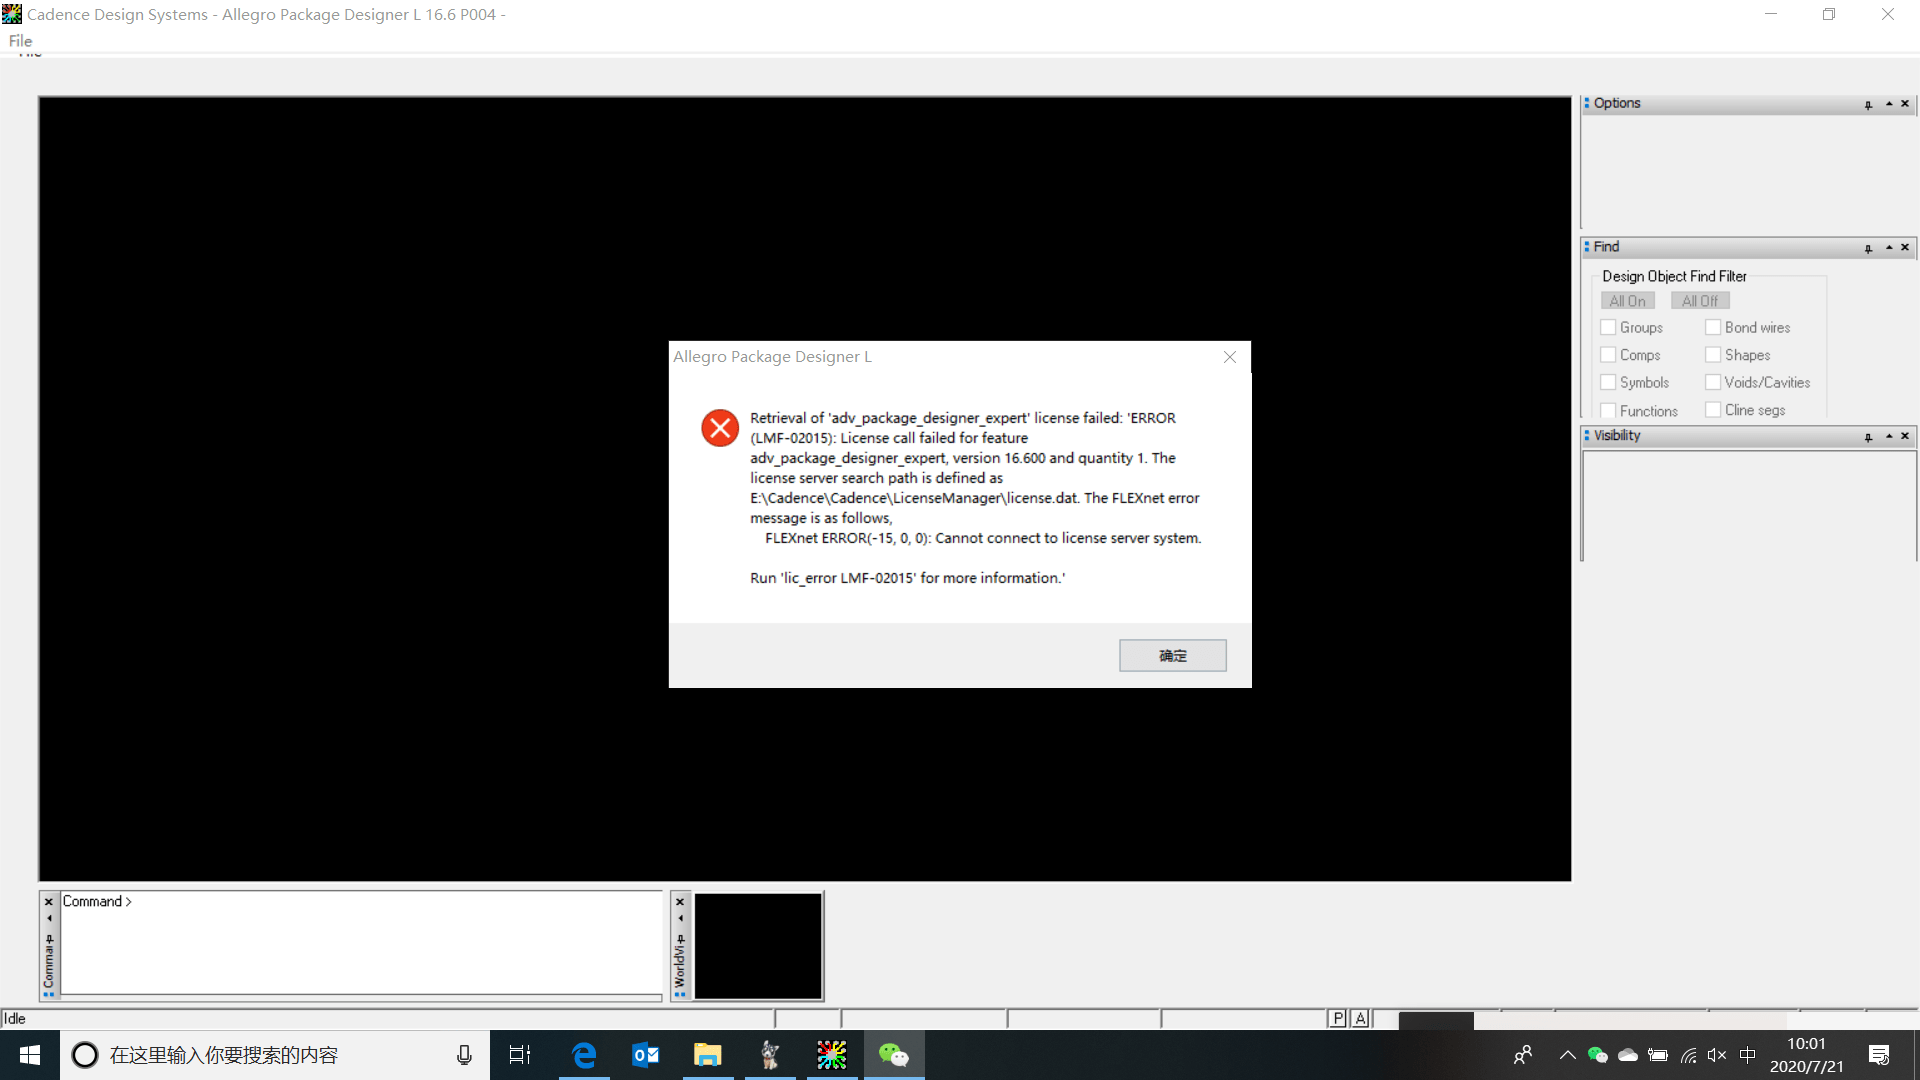Close the Find panel
The width and height of the screenshot is (1920, 1080).
tap(1905, 248)
